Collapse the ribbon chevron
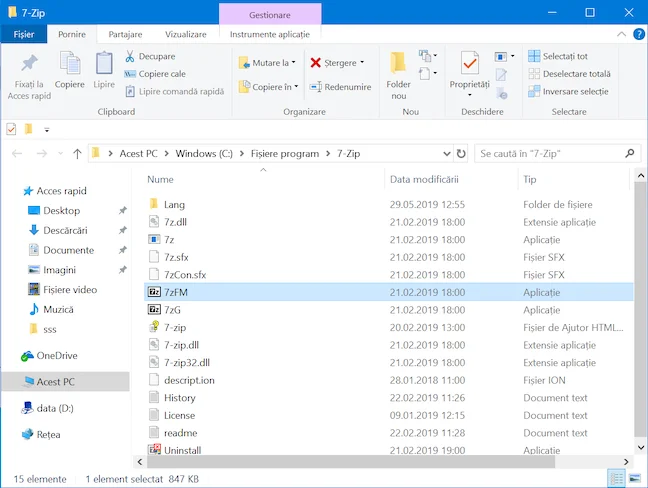The image size is (648, 488). point(621,34)
